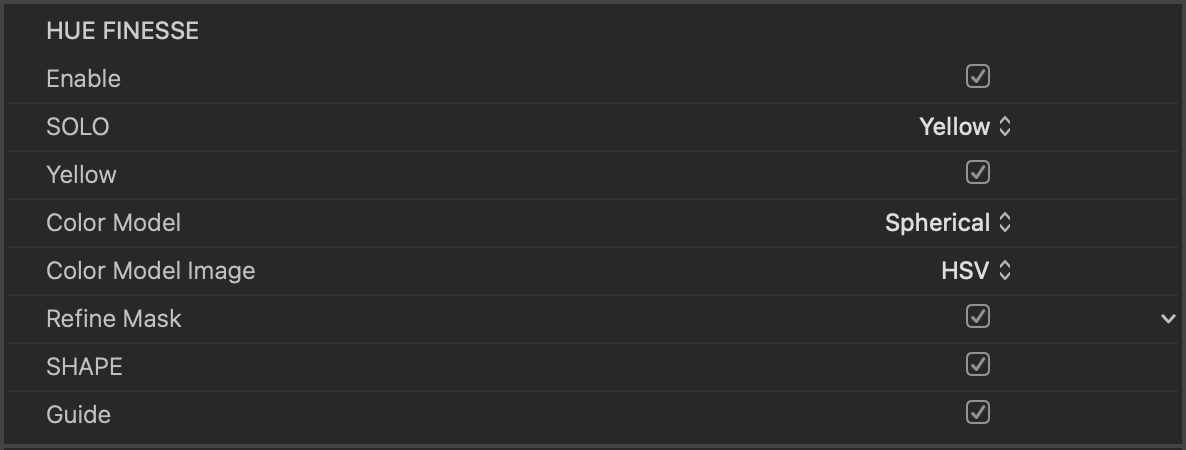The image size is (1186, 450).
Task: Click the SHAPE parameter label
Action: (x=84, y=367)
